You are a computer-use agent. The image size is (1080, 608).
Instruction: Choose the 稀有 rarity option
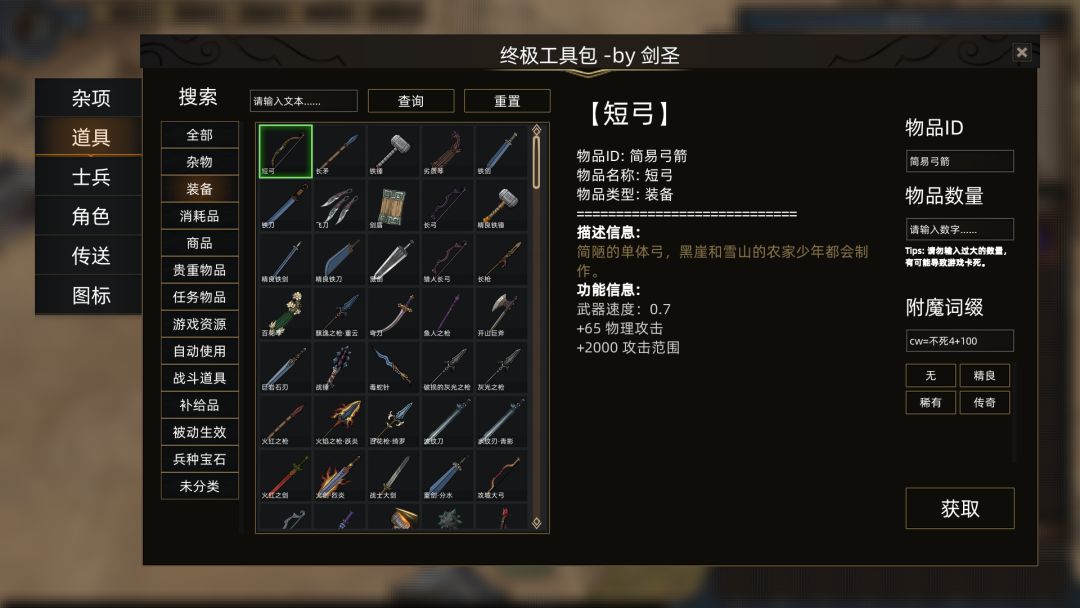931,402
